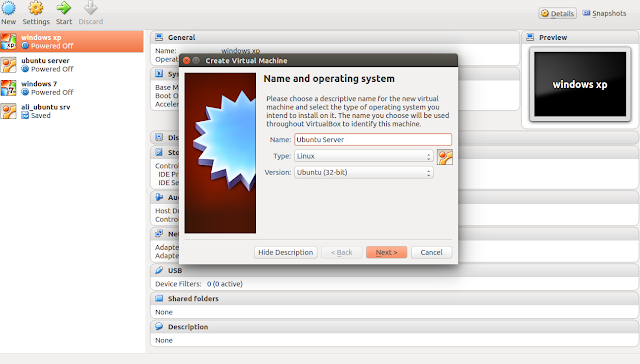The height and width of the screenshot is (364, 640).
Task: Click the USB section plug icon
Action: pos(159,270)
